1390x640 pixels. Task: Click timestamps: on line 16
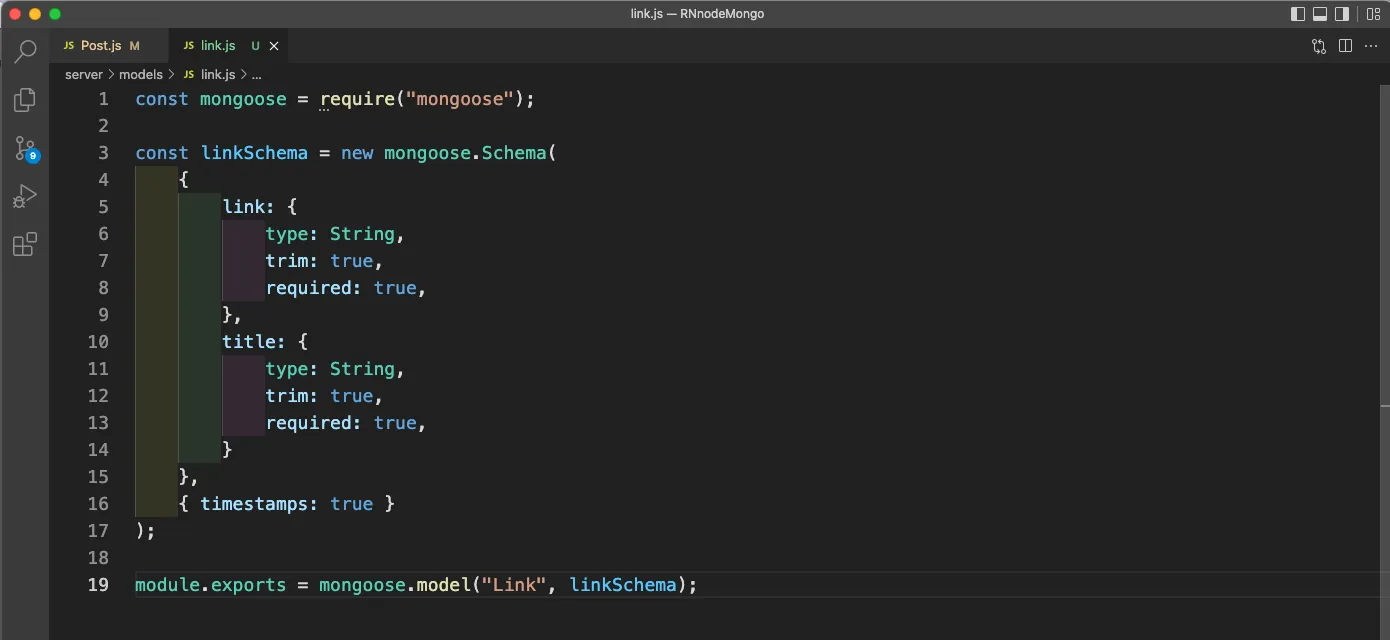point(260,504)
